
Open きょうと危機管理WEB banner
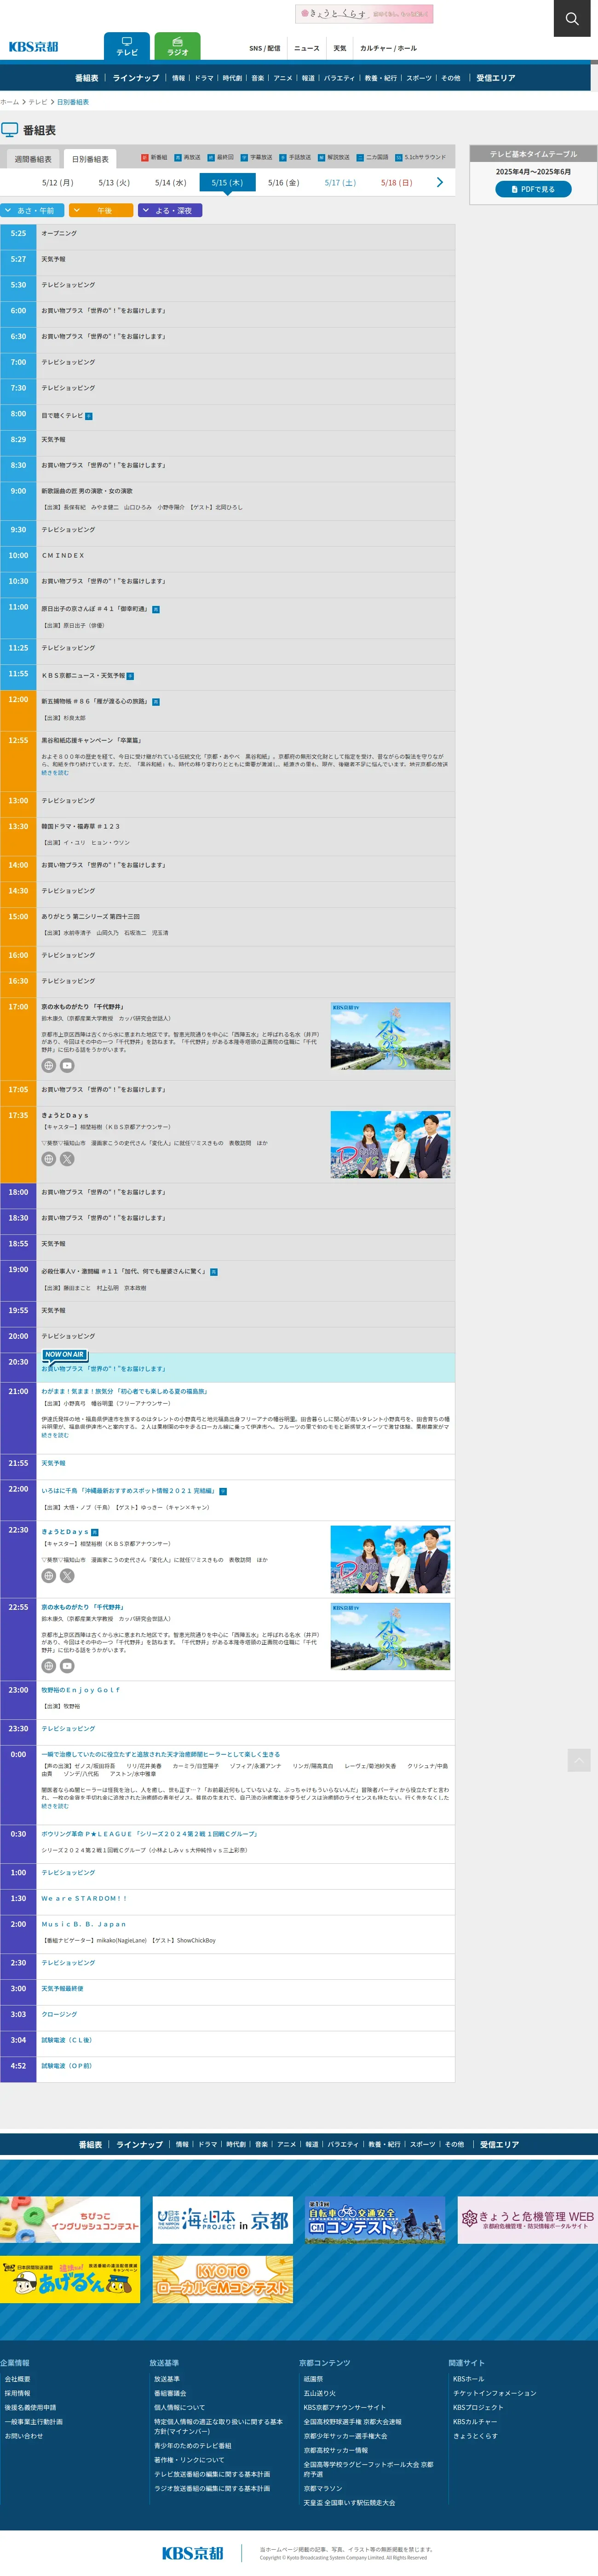tap(528, 2221)
